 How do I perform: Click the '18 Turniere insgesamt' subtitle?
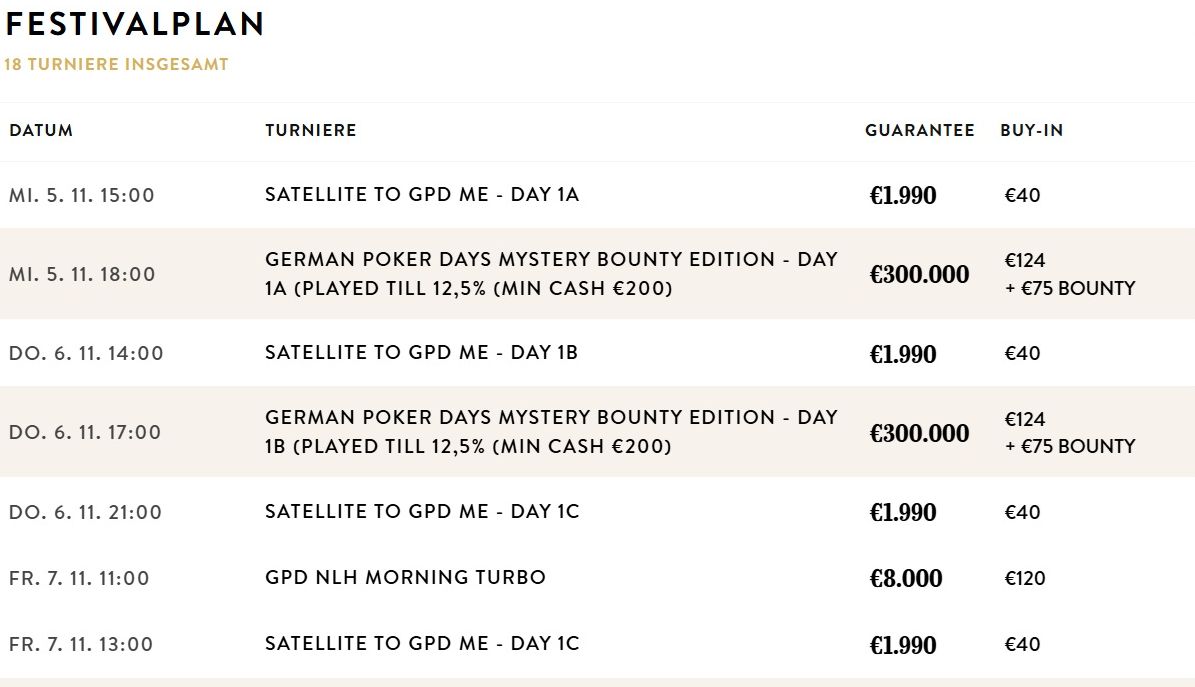(x=116, y=65)
